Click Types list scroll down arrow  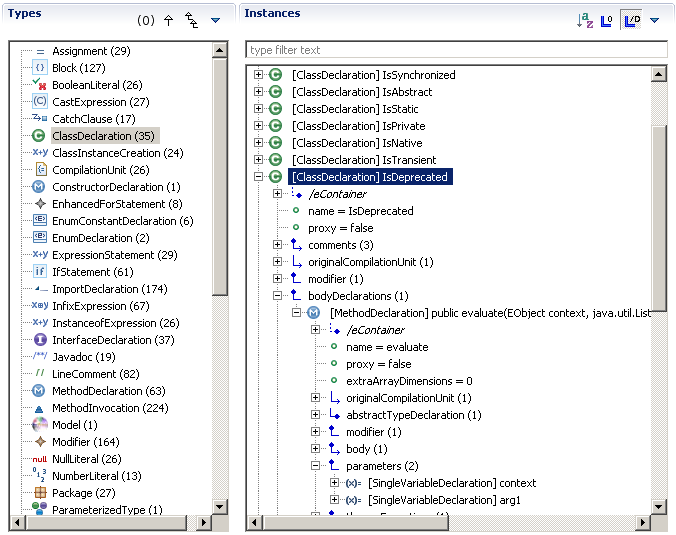[220, 507]
